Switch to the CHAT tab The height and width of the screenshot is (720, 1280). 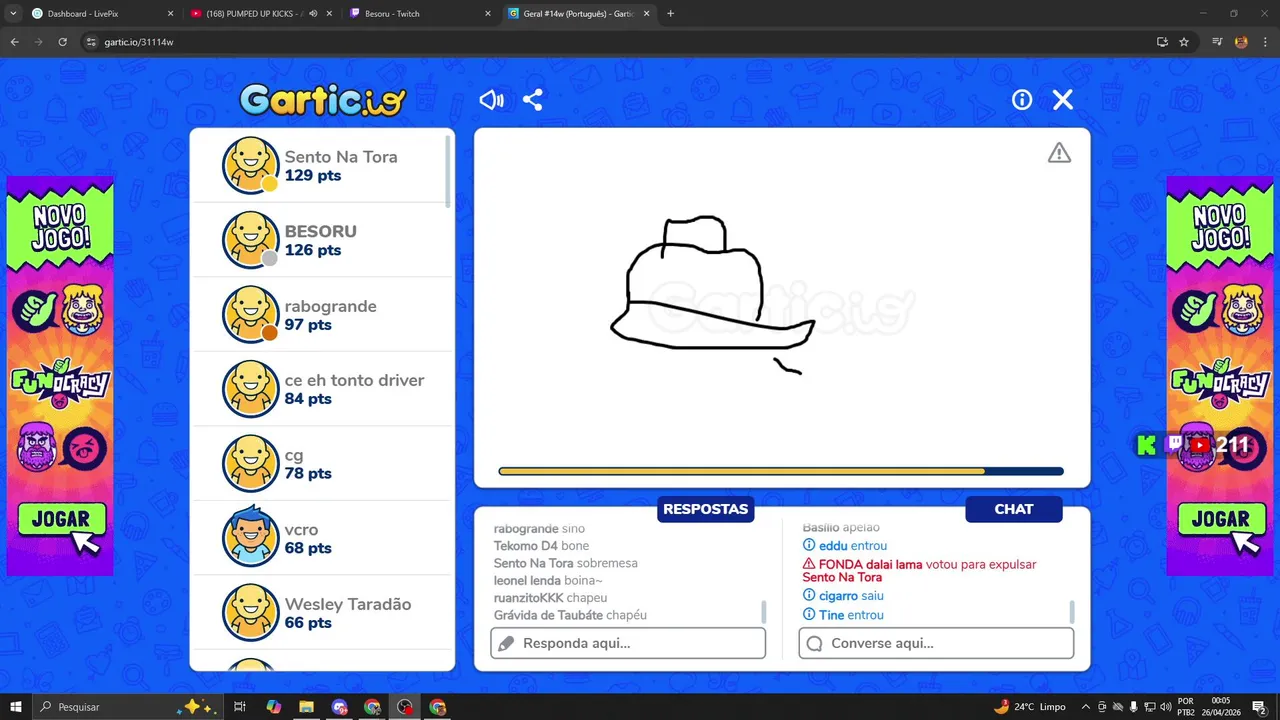coord(1013,509)
